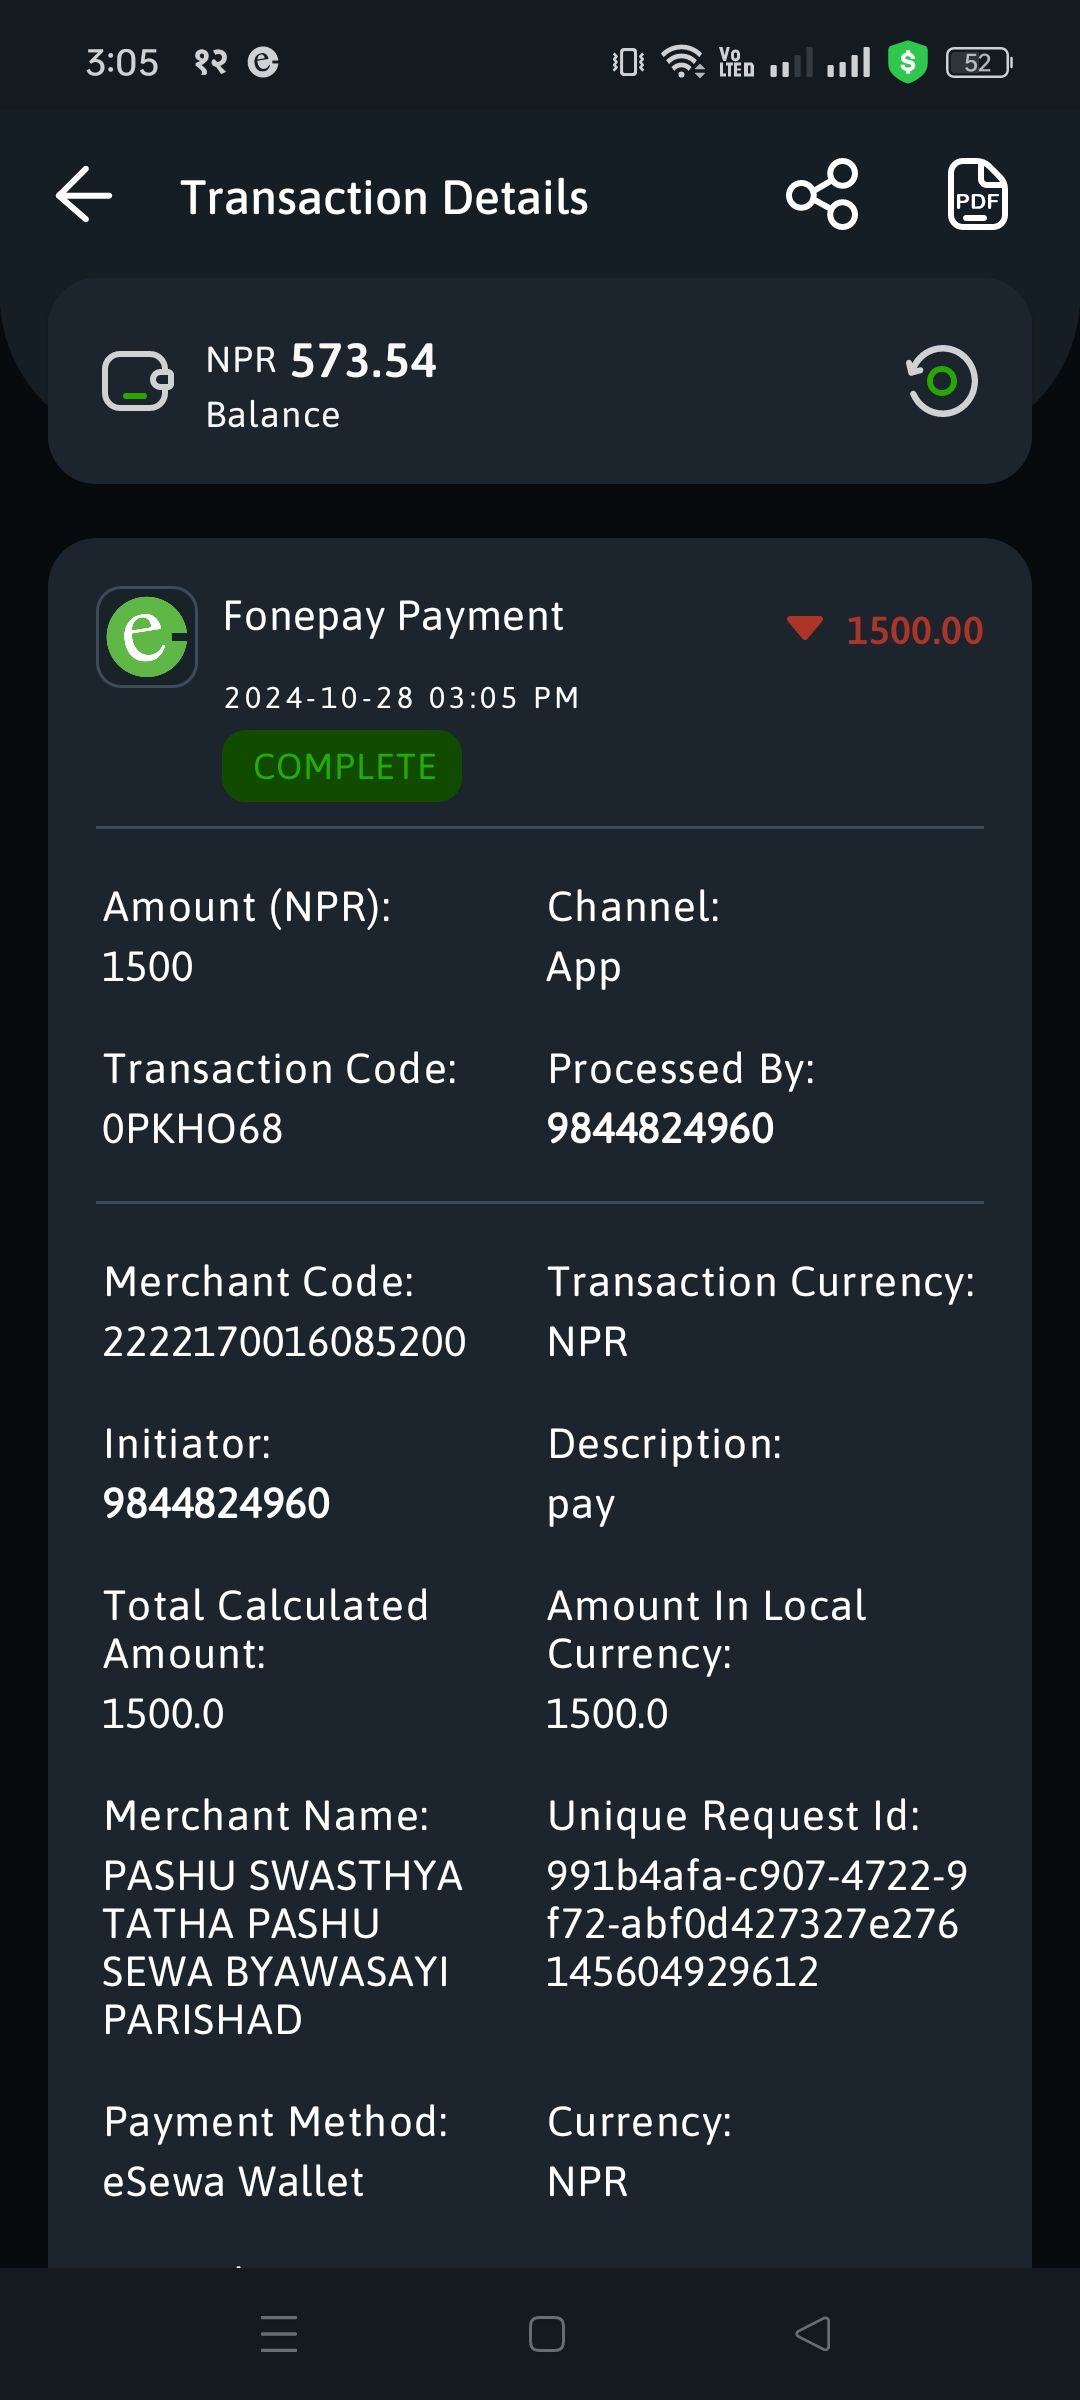Tap the COMPLETE status badge
The width and height of the screenshot is (1080, 2400).
pyautogui.click(x=342, y=766)
